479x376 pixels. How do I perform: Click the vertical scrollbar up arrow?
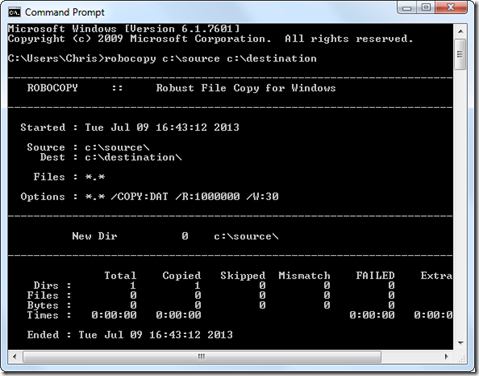tap(461, 31)
